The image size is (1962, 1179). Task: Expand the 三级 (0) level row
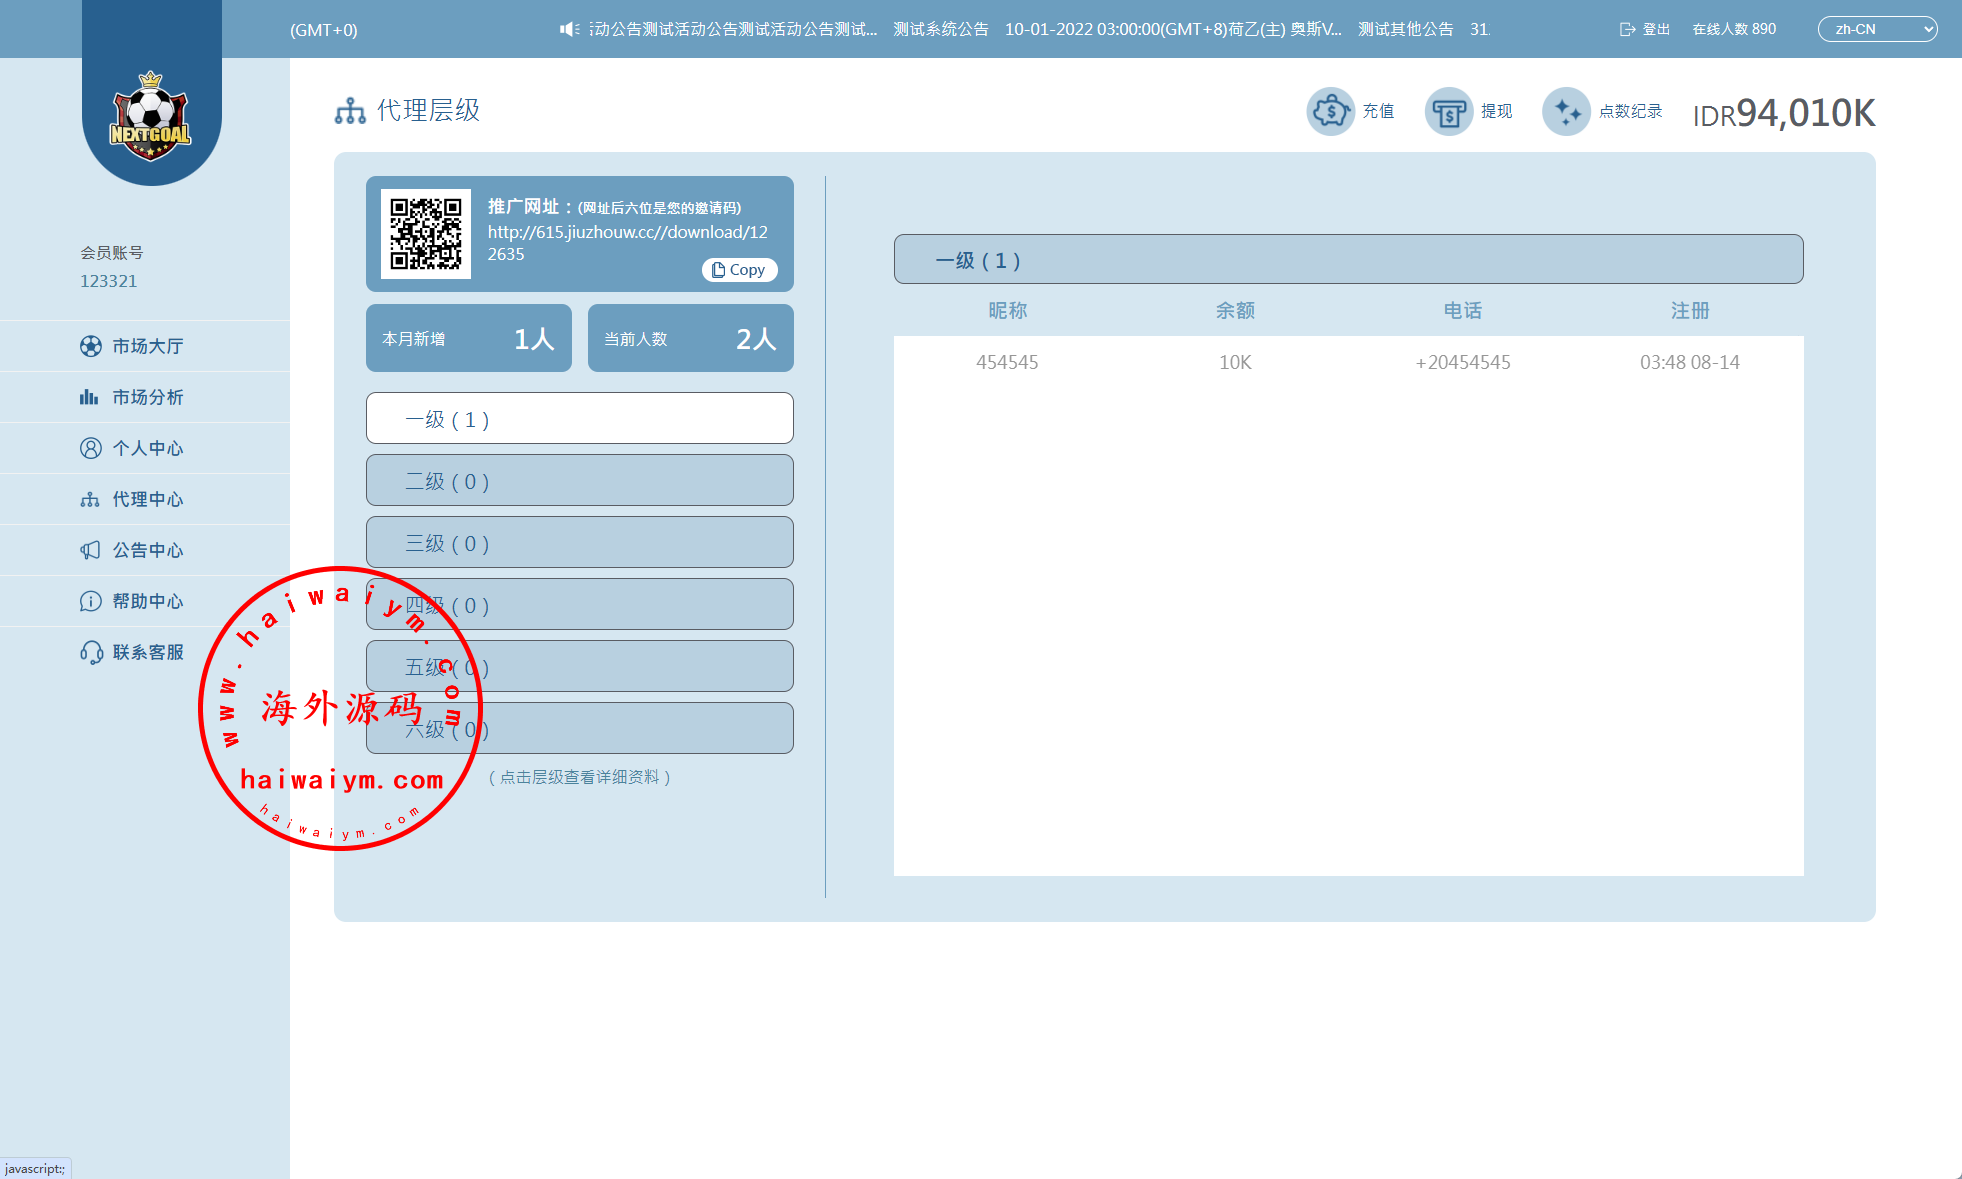coord(579,543)
